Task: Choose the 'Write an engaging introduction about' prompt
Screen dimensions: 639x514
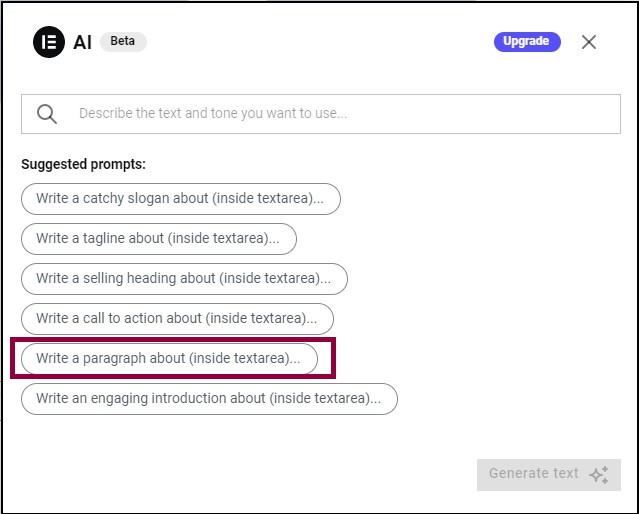Action: [x=209, y=399]
